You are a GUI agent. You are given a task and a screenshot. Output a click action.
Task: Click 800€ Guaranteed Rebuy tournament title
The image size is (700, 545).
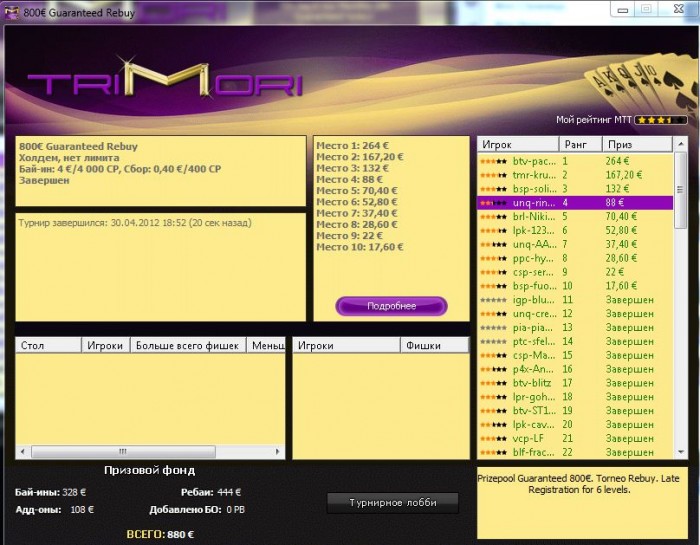78,146
